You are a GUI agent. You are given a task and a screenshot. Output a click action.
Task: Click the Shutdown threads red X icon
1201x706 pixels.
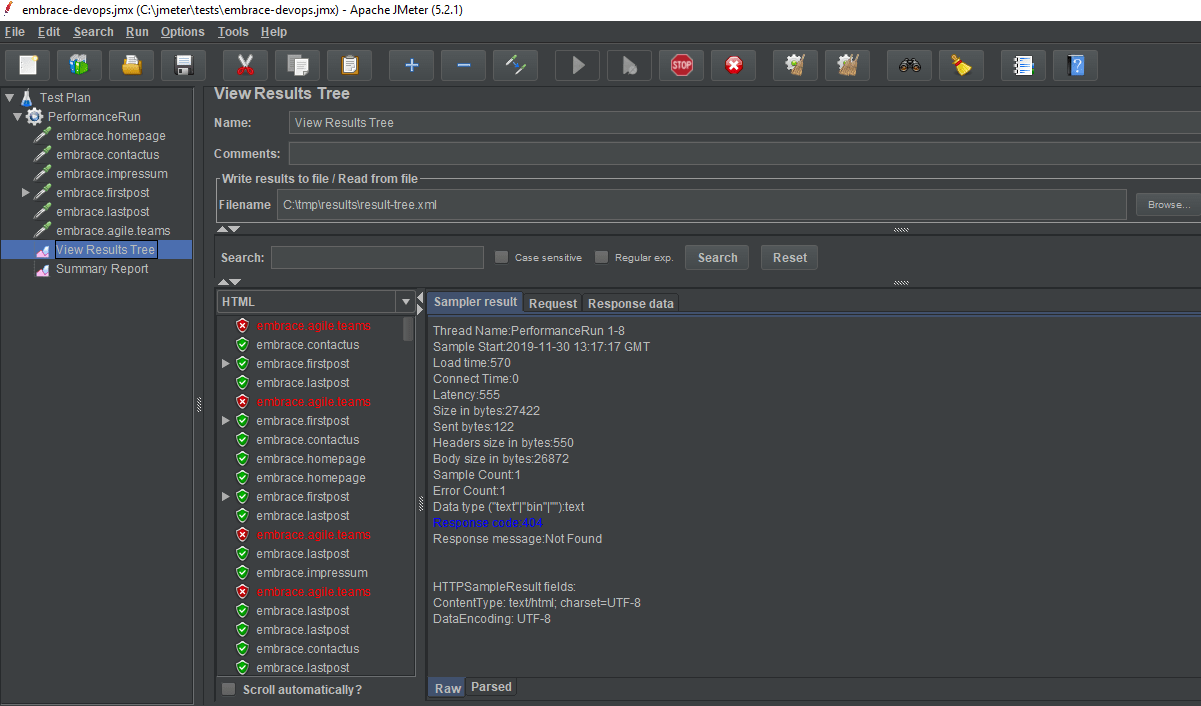click(x=733, y=66)
